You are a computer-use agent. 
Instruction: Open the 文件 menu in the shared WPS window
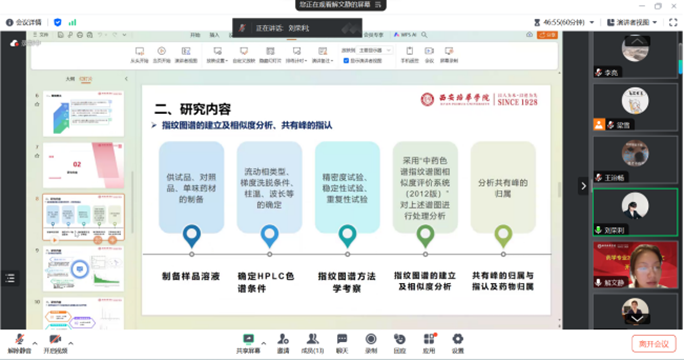41,34
